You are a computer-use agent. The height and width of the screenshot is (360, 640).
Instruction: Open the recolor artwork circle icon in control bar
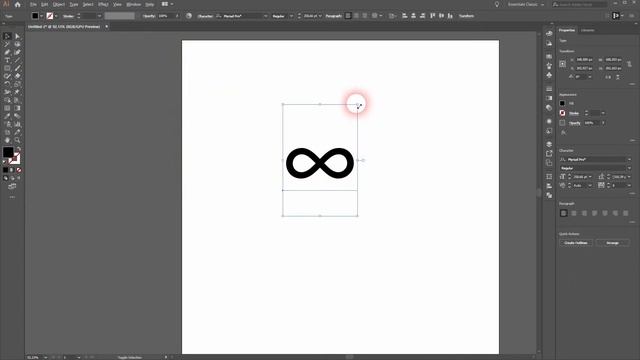point(189,16)
